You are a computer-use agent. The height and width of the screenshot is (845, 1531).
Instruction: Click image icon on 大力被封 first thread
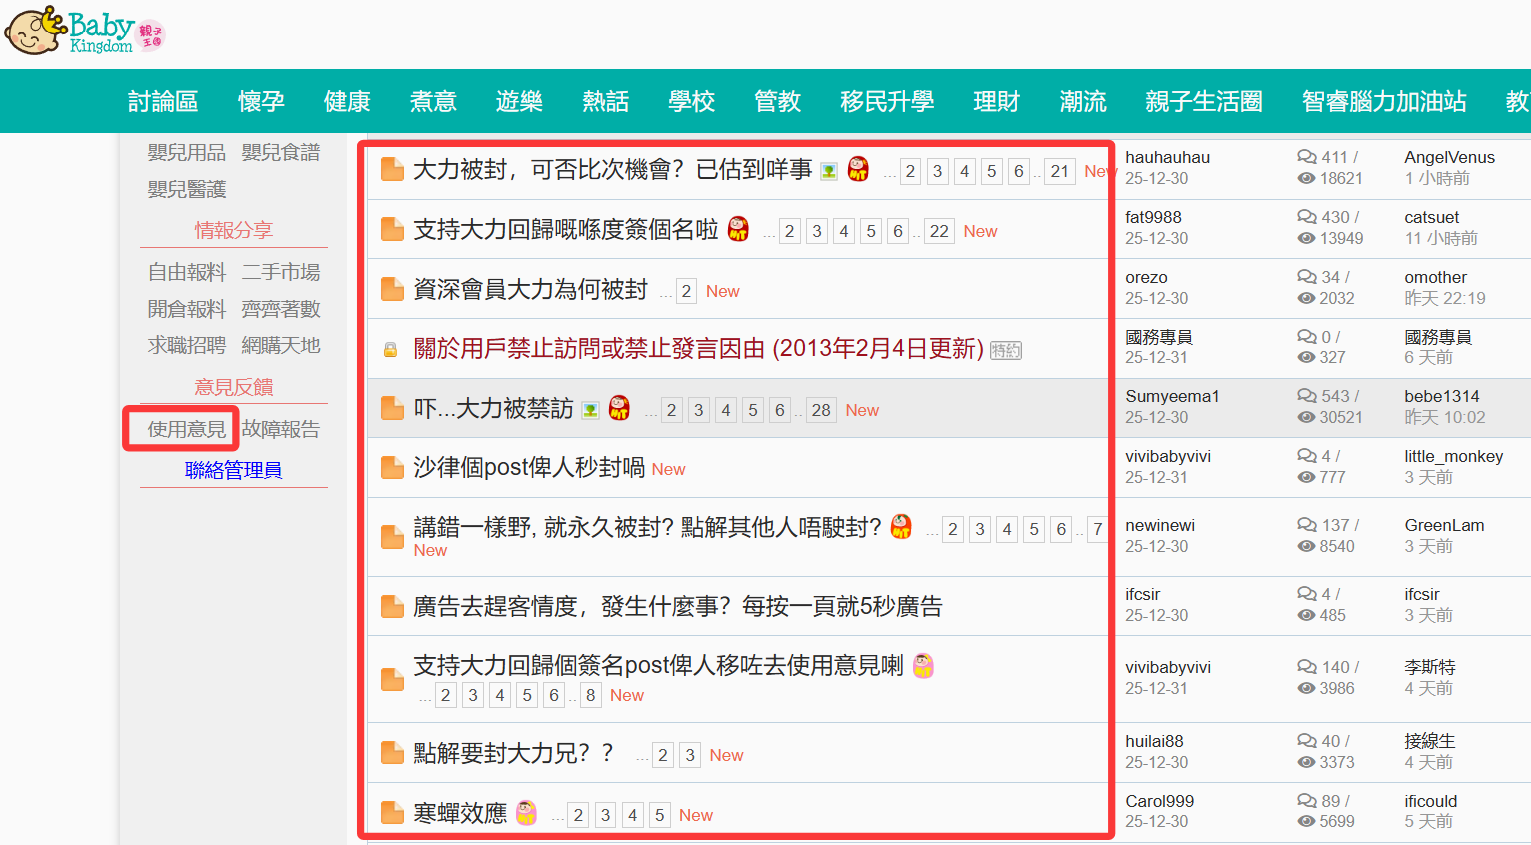(x=829, y=171)
